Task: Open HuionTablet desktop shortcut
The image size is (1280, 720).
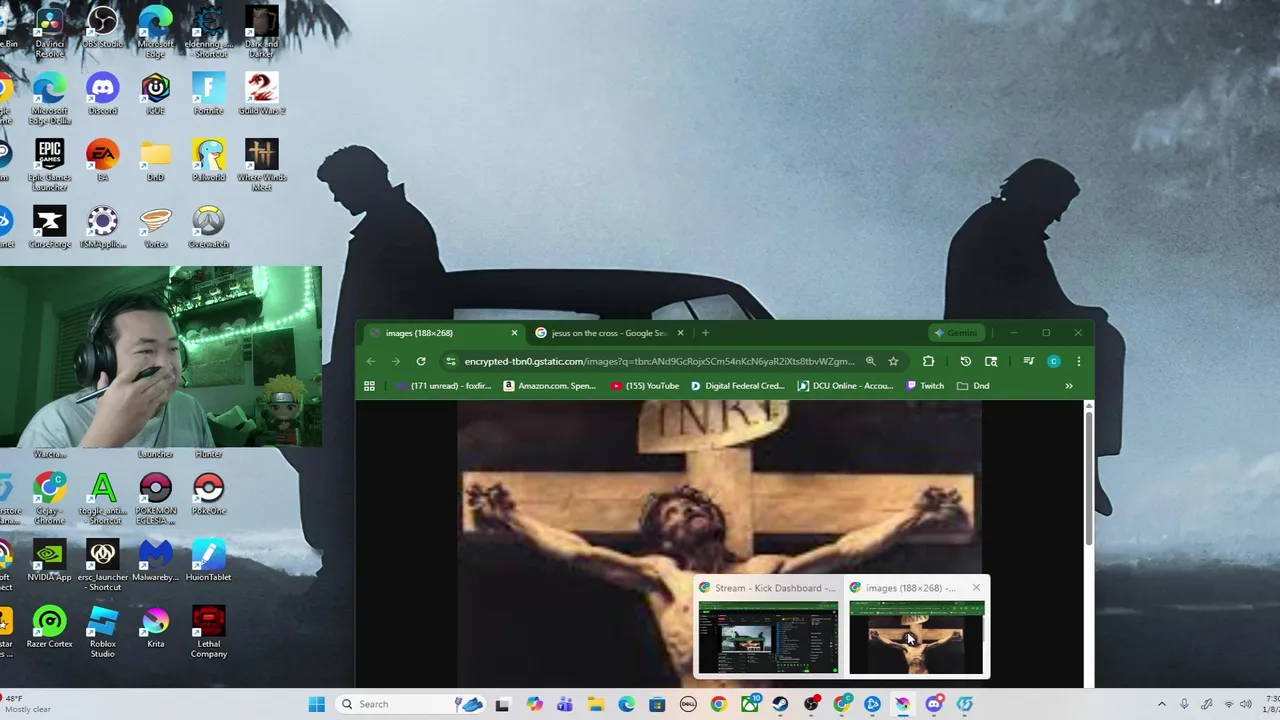Action: coord(208,560)
